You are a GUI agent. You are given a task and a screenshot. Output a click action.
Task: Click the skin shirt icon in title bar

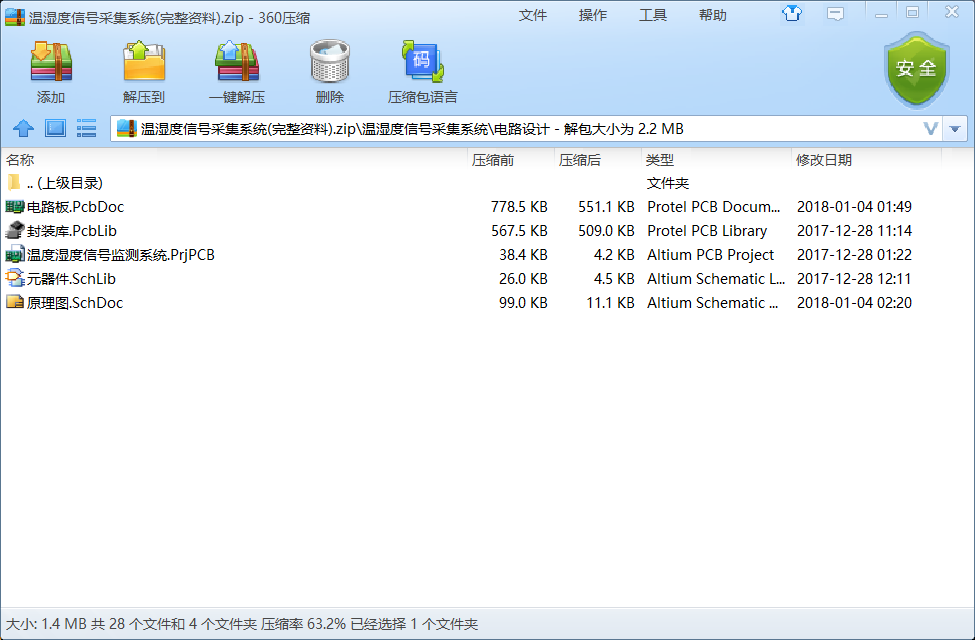(792, 13)
